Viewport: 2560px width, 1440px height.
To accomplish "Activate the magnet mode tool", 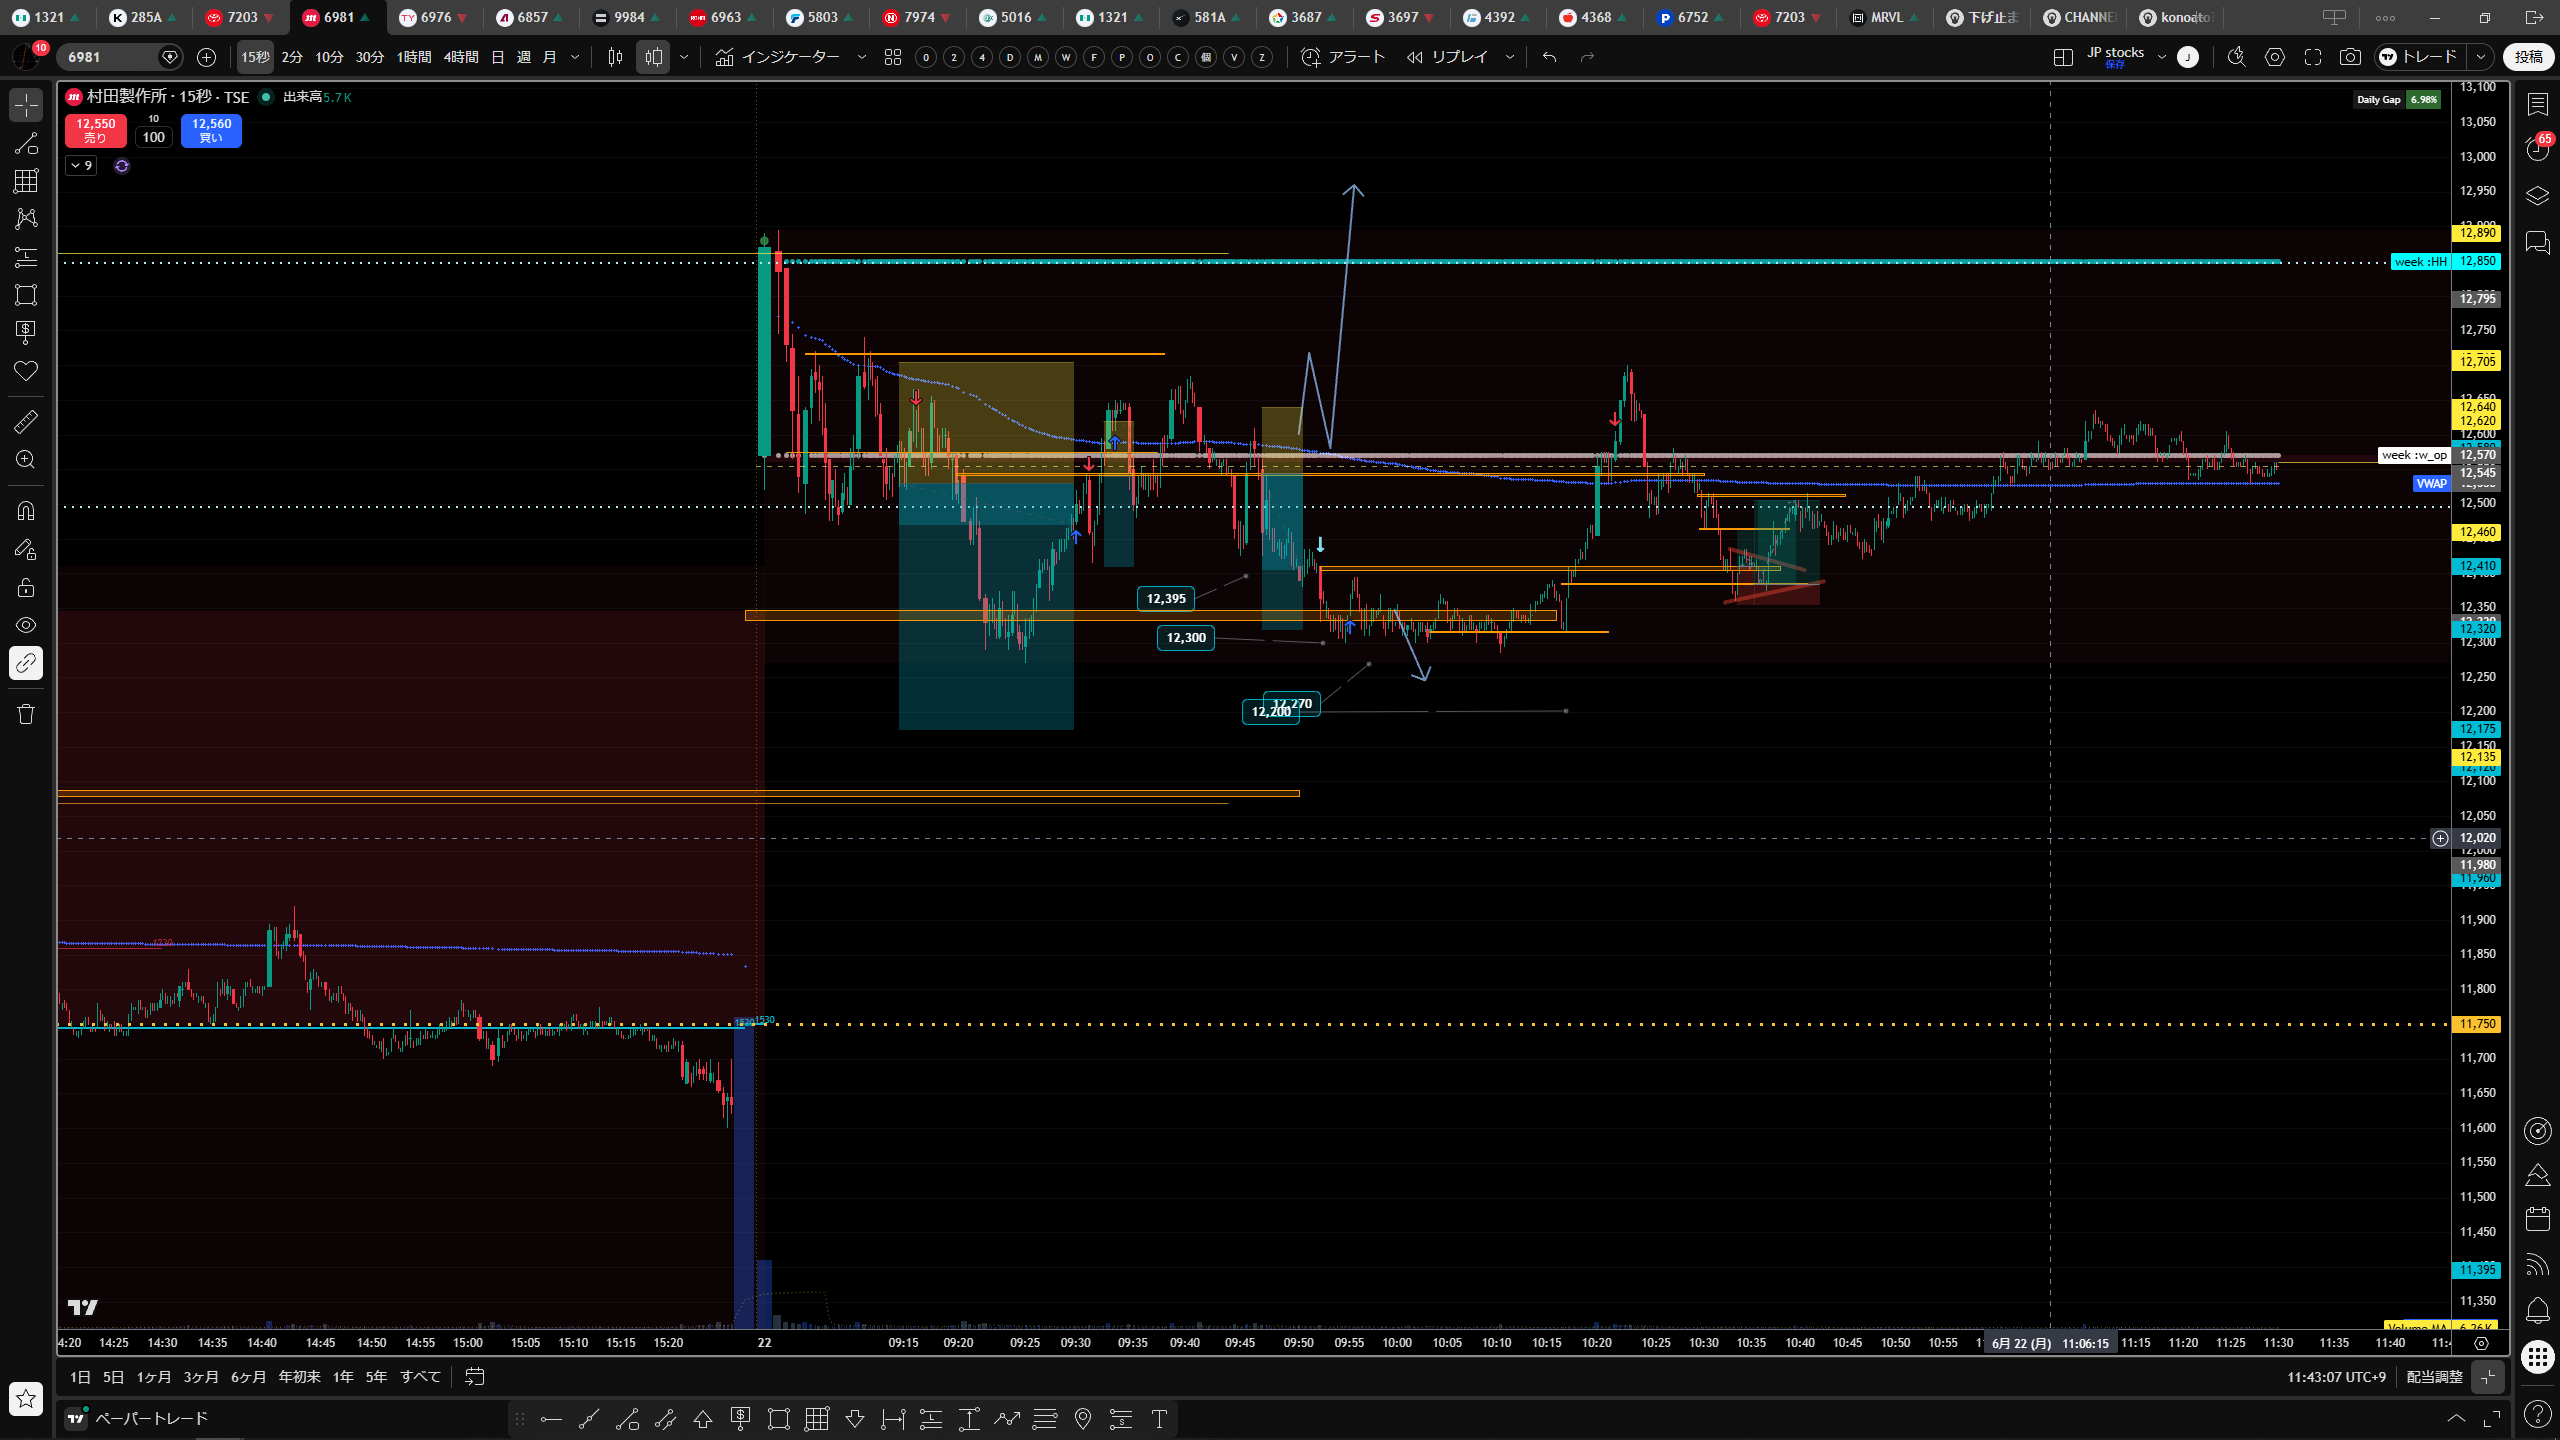I will 26,511.
